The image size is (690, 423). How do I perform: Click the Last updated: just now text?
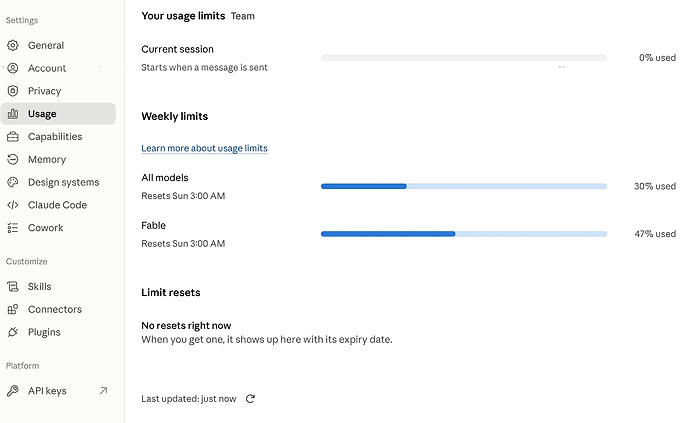pos(188,399)
